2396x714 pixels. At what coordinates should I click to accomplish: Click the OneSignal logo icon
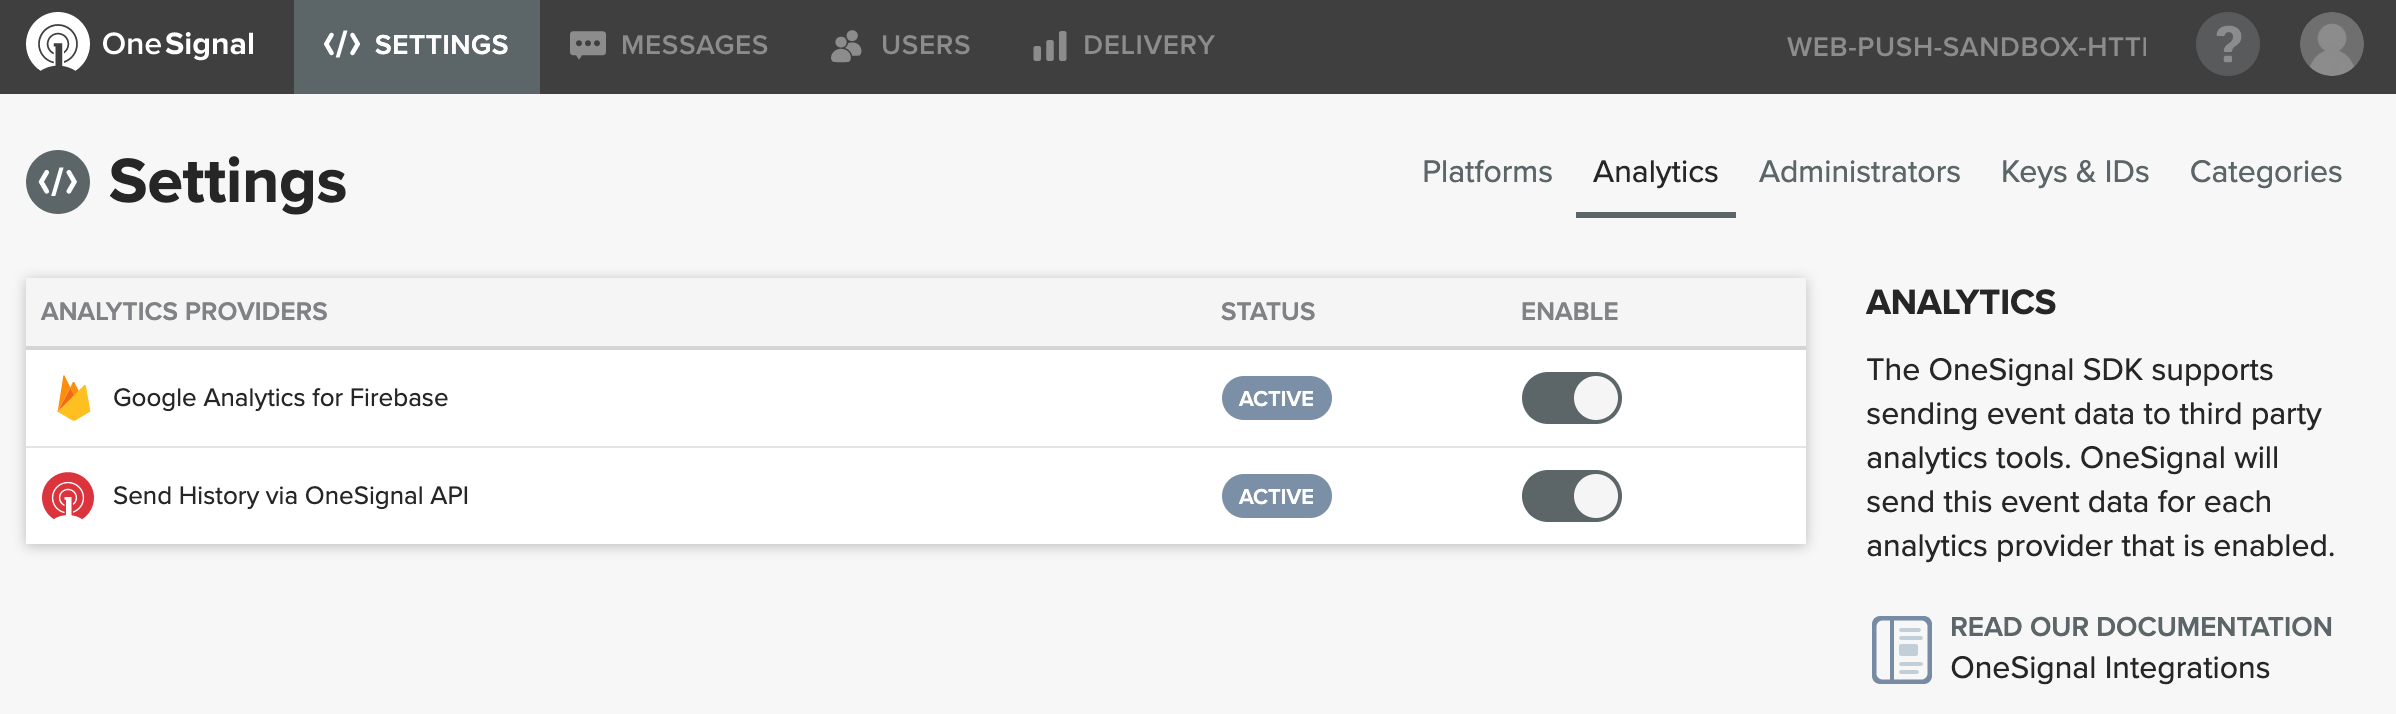58,43
